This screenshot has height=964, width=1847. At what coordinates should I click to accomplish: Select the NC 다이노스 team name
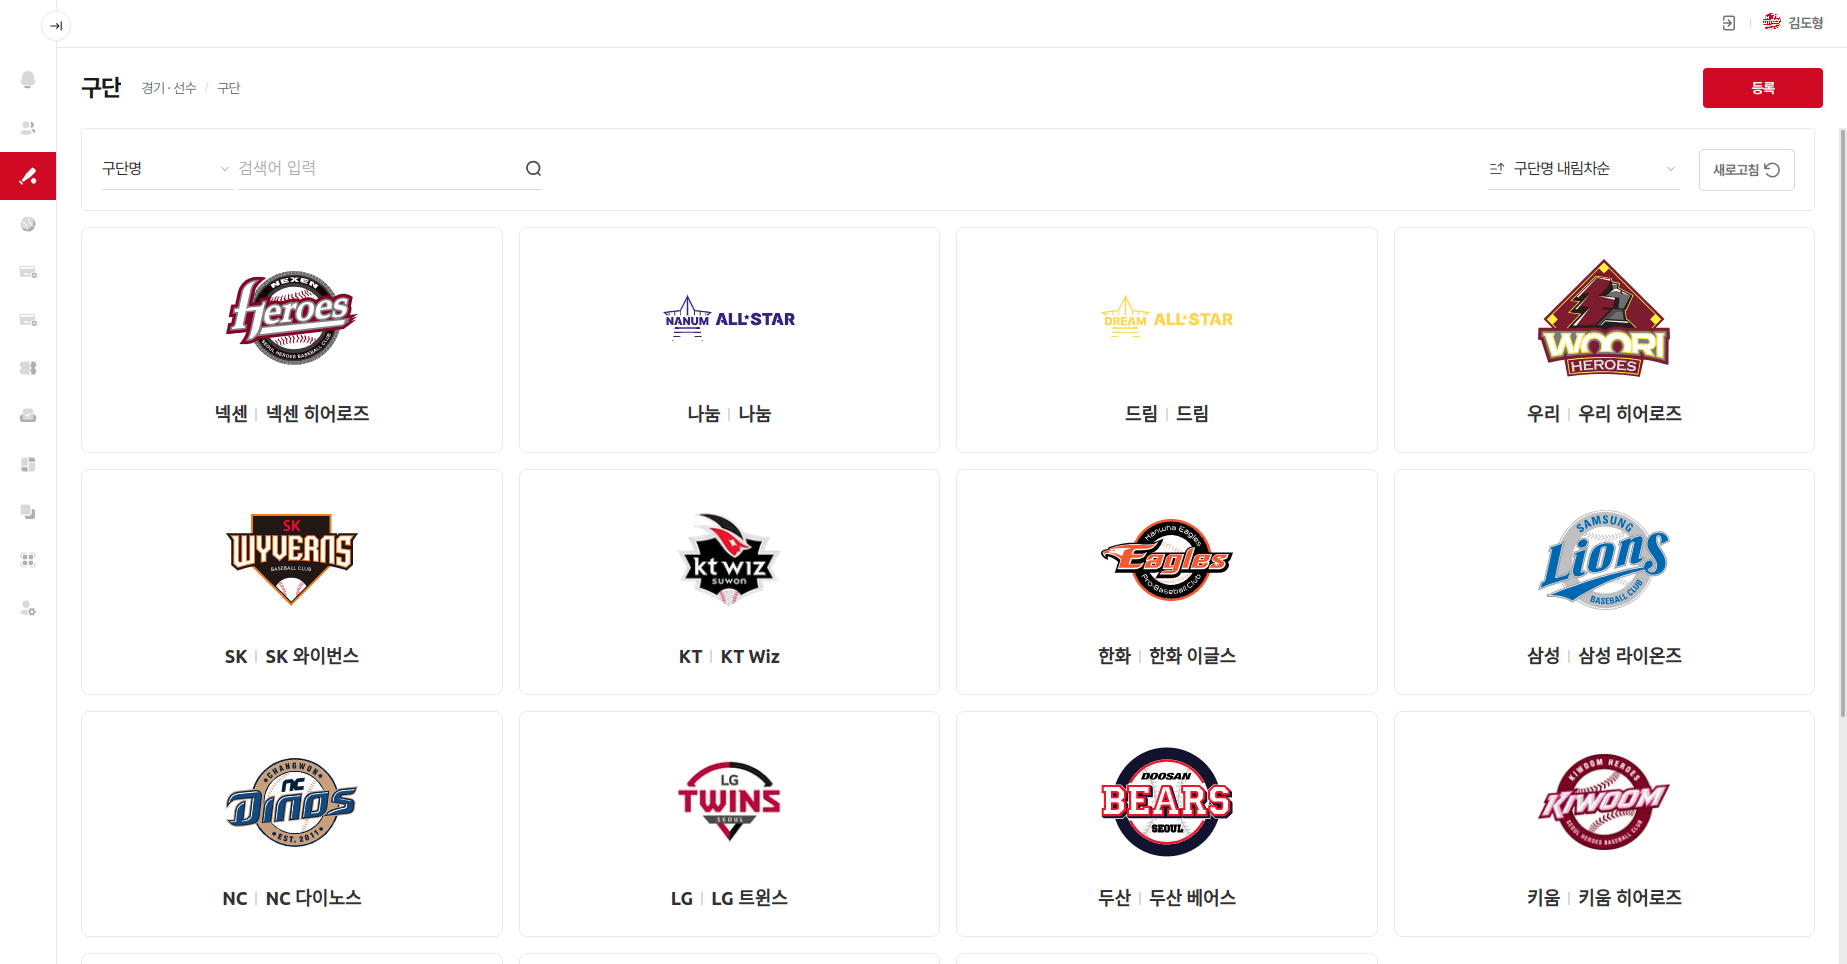click(313, 898)
